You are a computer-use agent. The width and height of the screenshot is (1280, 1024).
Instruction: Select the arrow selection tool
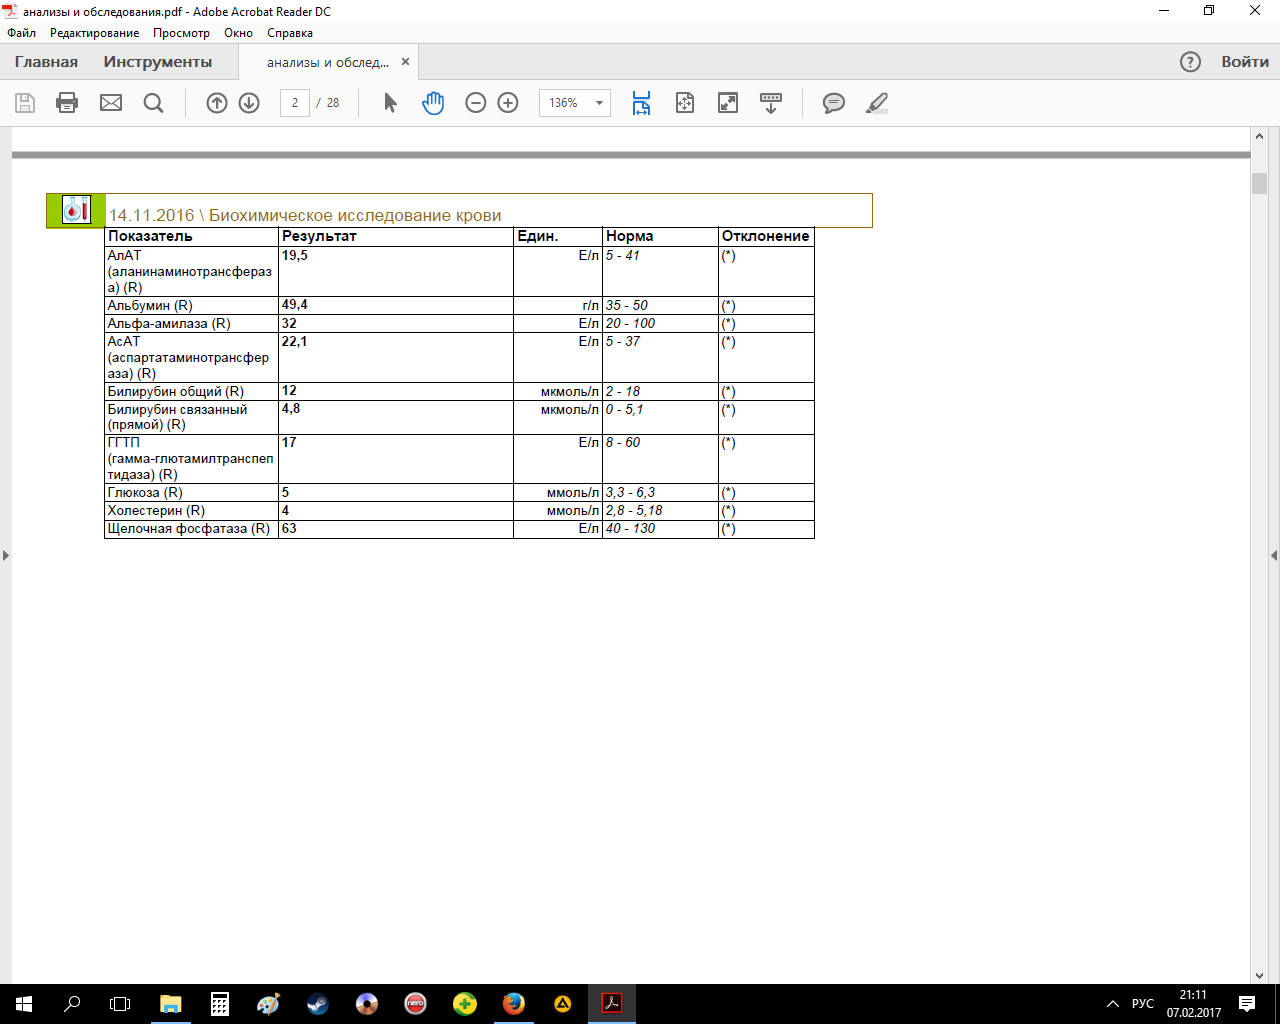click(x=390, y=103)
